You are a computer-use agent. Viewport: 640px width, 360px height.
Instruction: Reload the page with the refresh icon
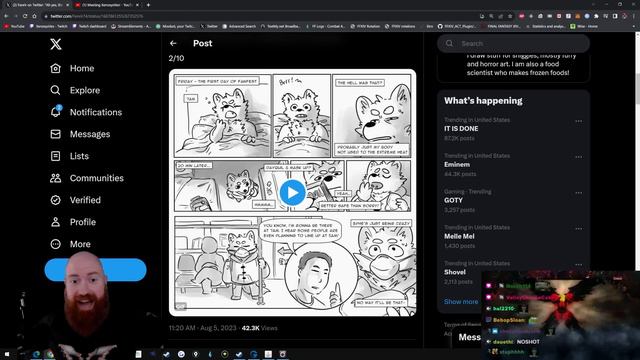pyautogui.click(x=25, y=16)
